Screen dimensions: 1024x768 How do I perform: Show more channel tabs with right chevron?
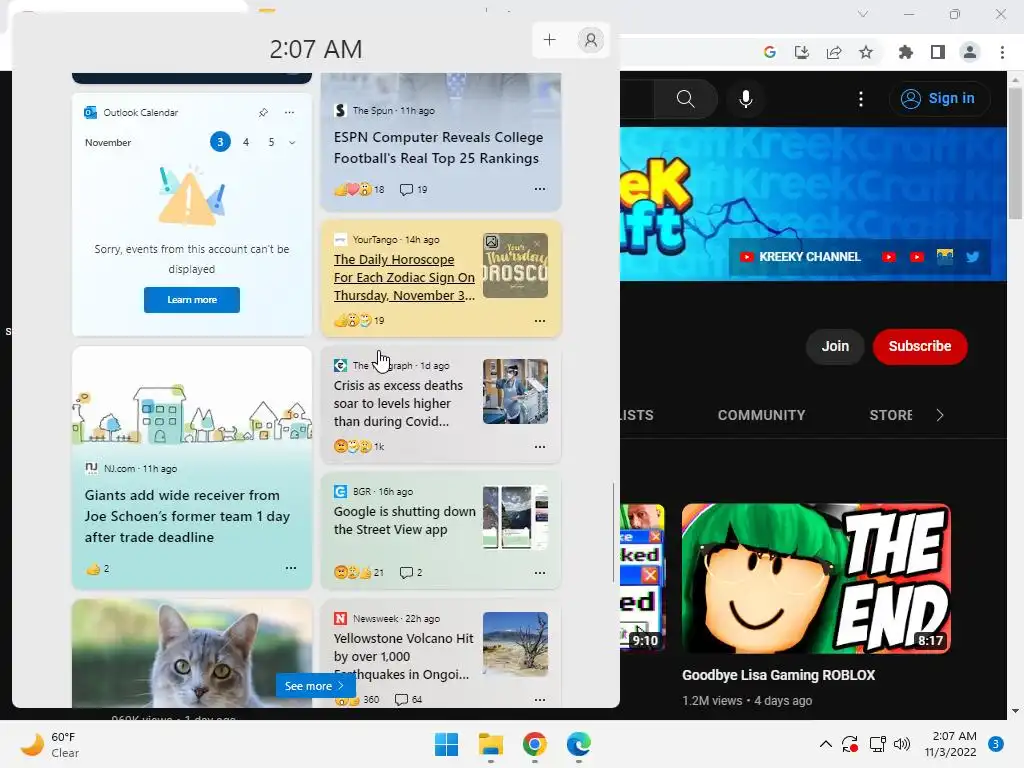[940, 415]
